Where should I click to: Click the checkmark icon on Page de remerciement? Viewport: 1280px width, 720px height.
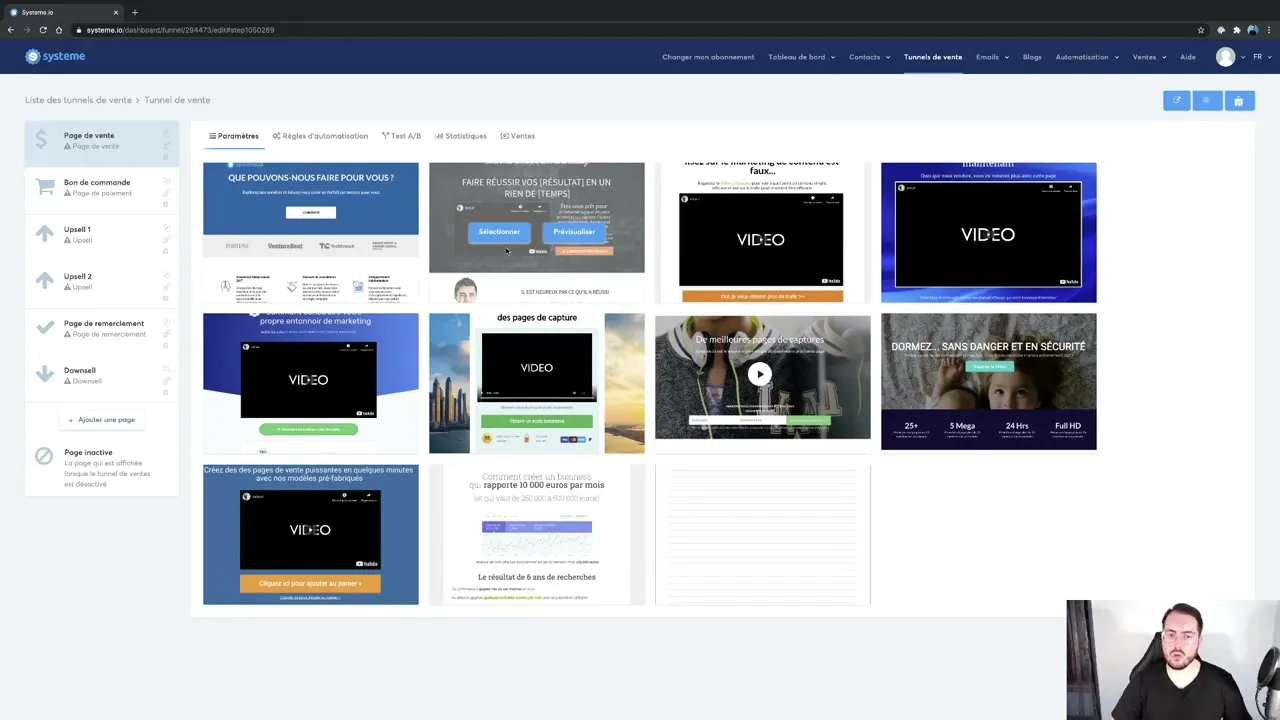pyautogui.click(x=44, y=328)
